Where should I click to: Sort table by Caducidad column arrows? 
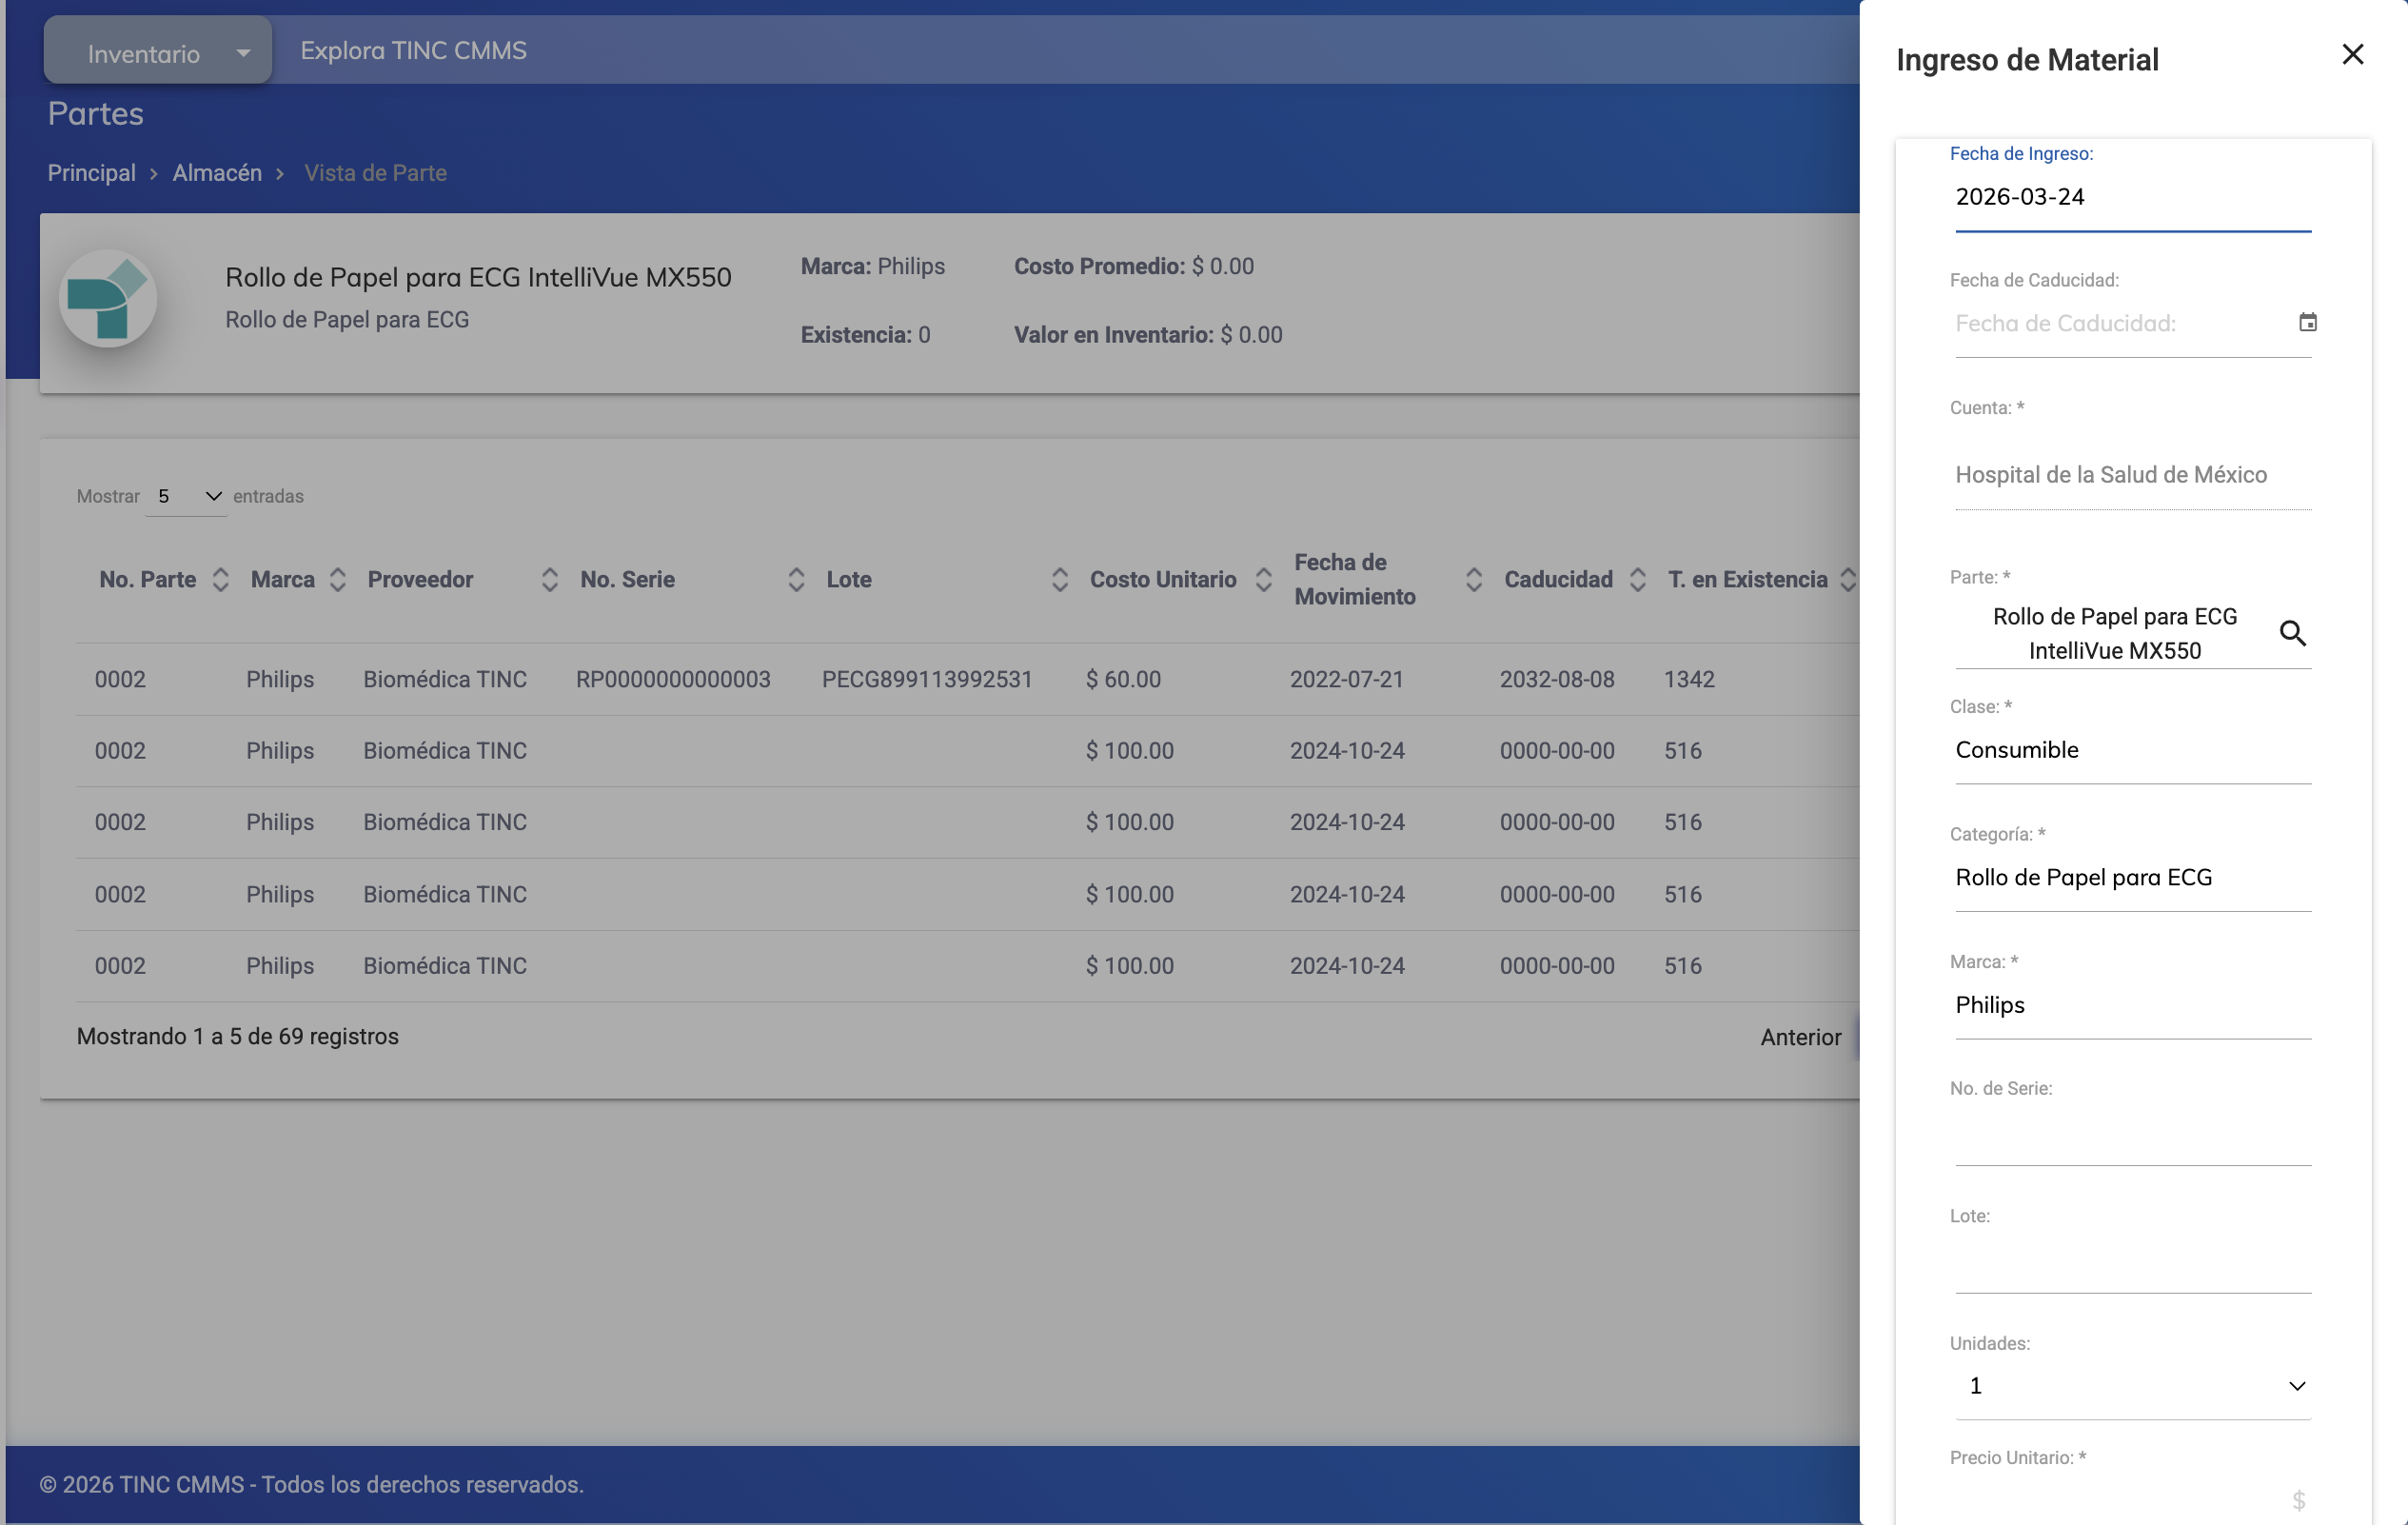tap(1637, 579)
